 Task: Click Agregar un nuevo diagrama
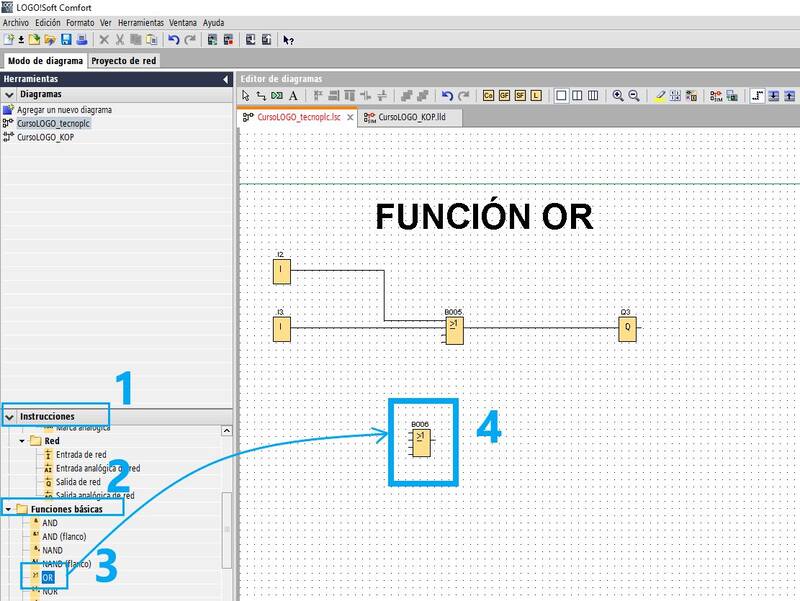pos(64,110)
